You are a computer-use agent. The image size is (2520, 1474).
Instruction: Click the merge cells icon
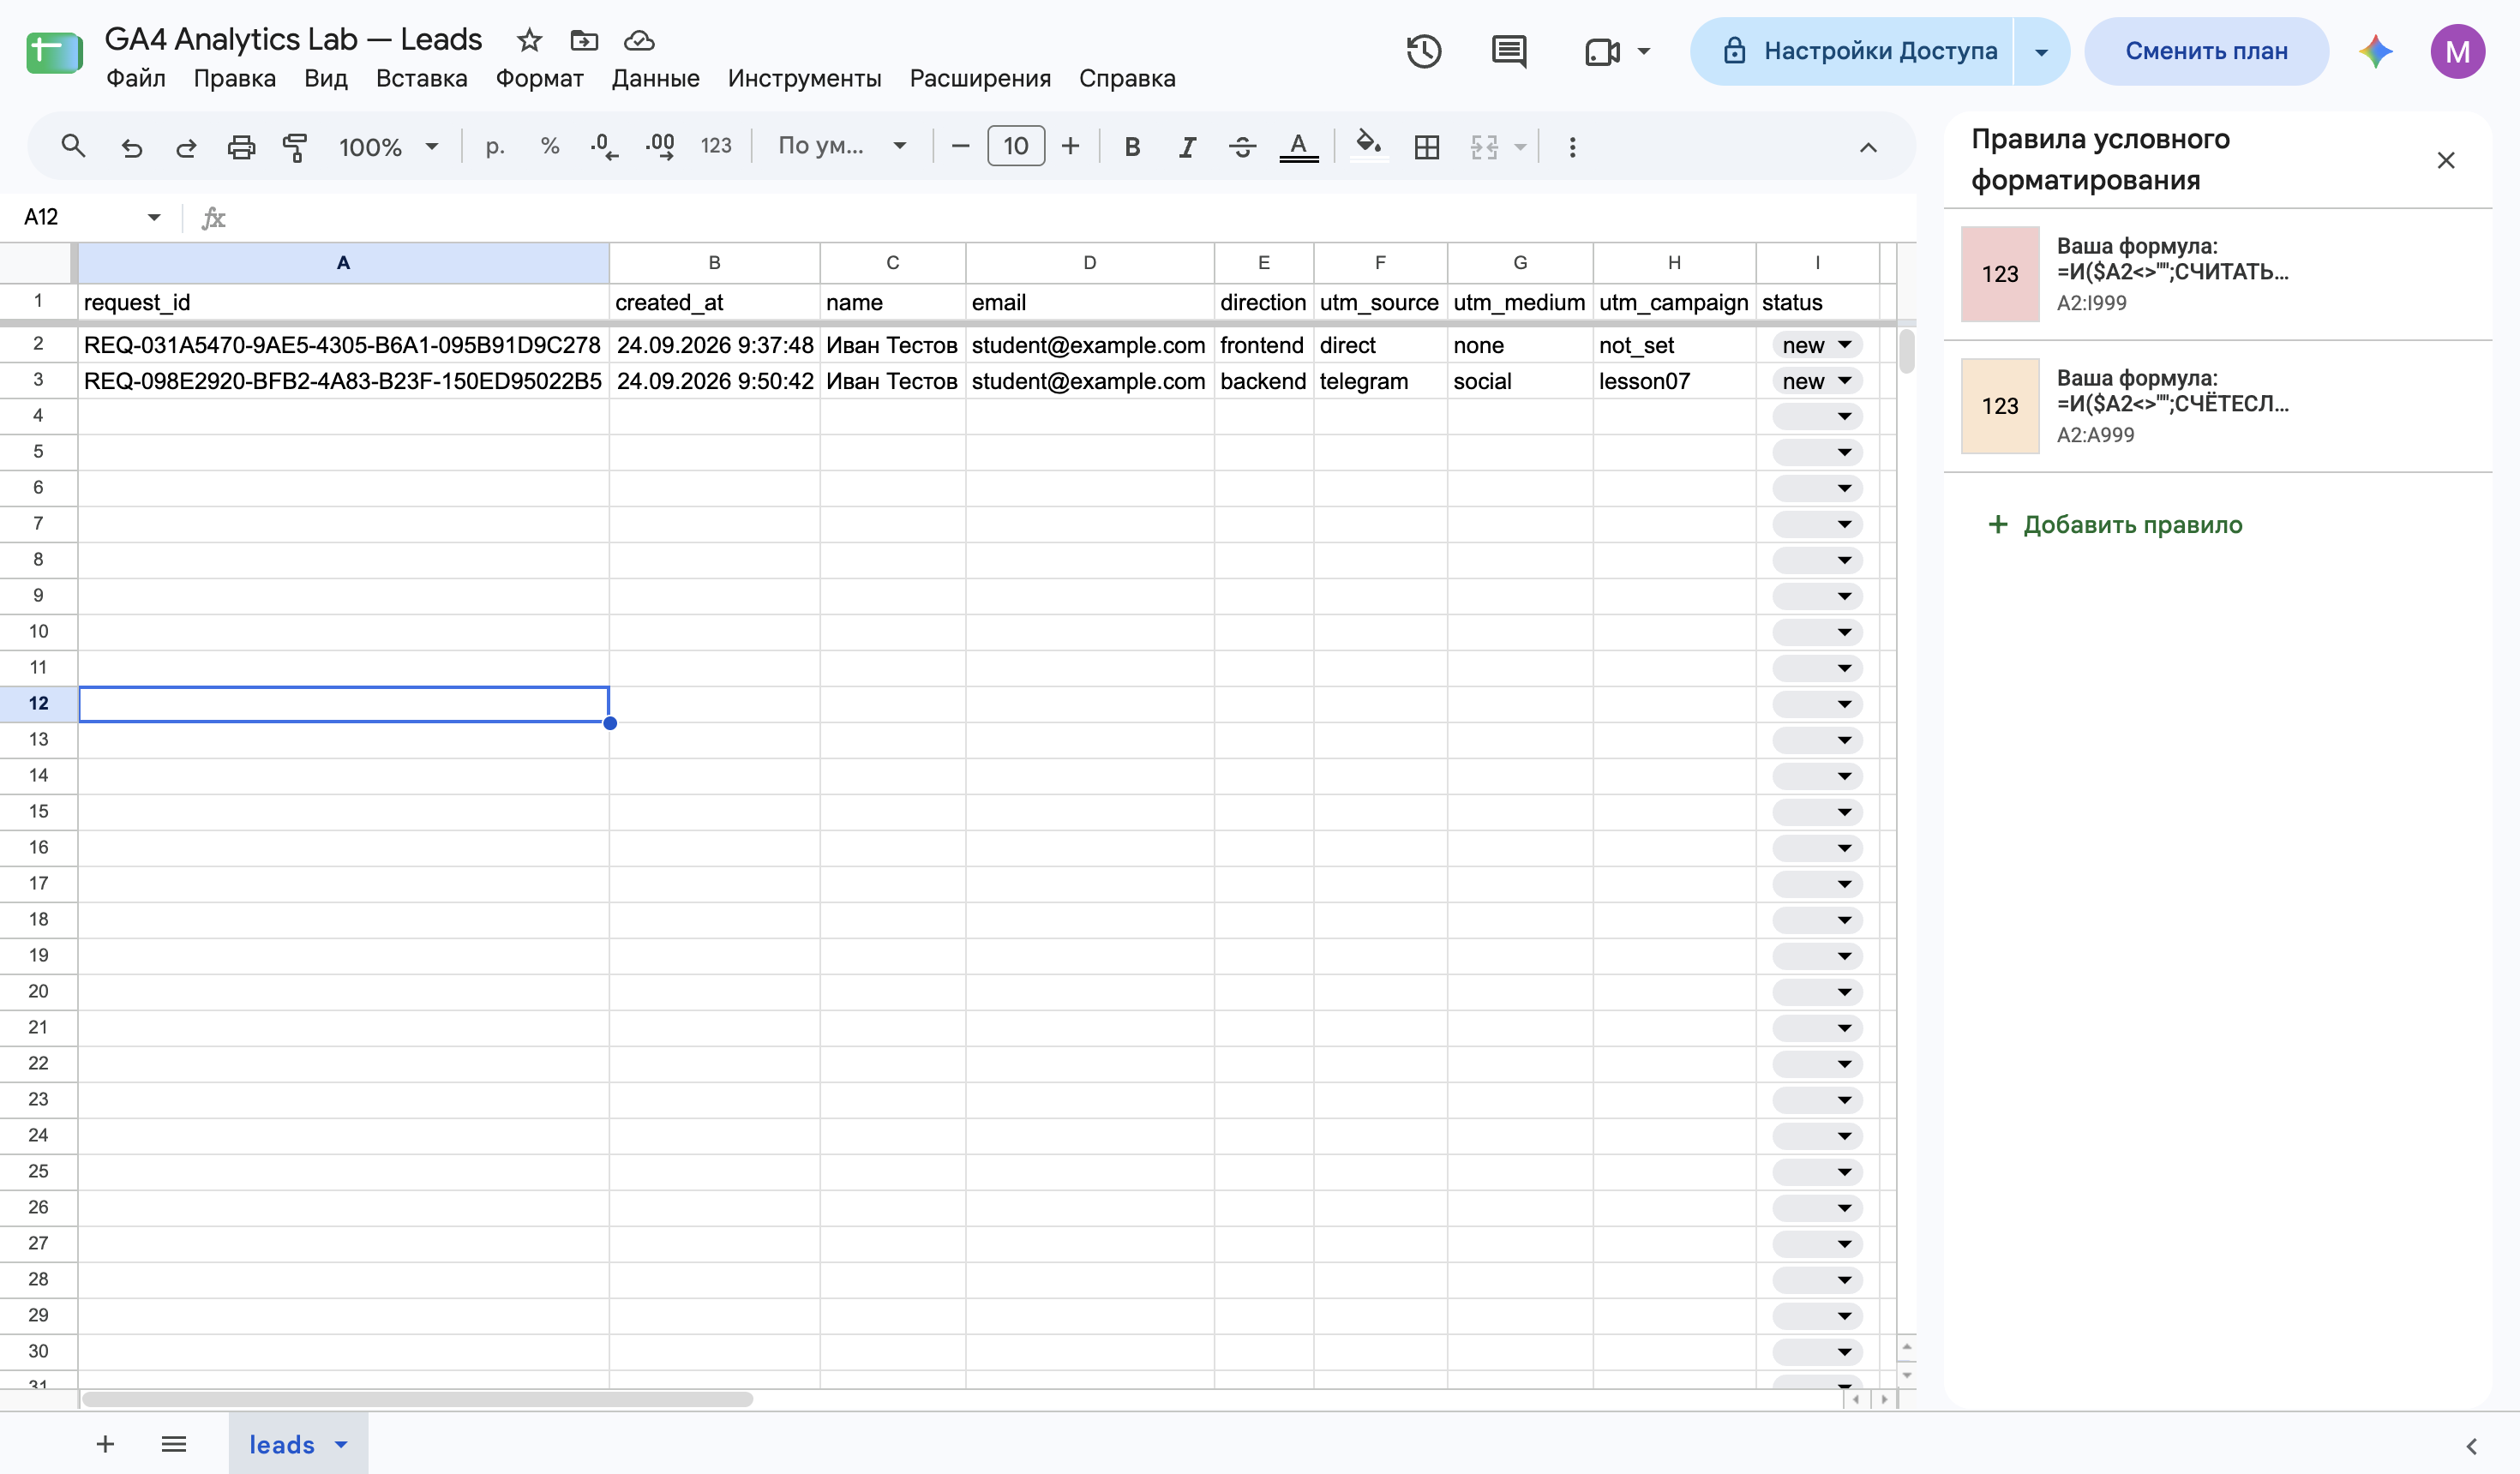[x=1484, y=147]
